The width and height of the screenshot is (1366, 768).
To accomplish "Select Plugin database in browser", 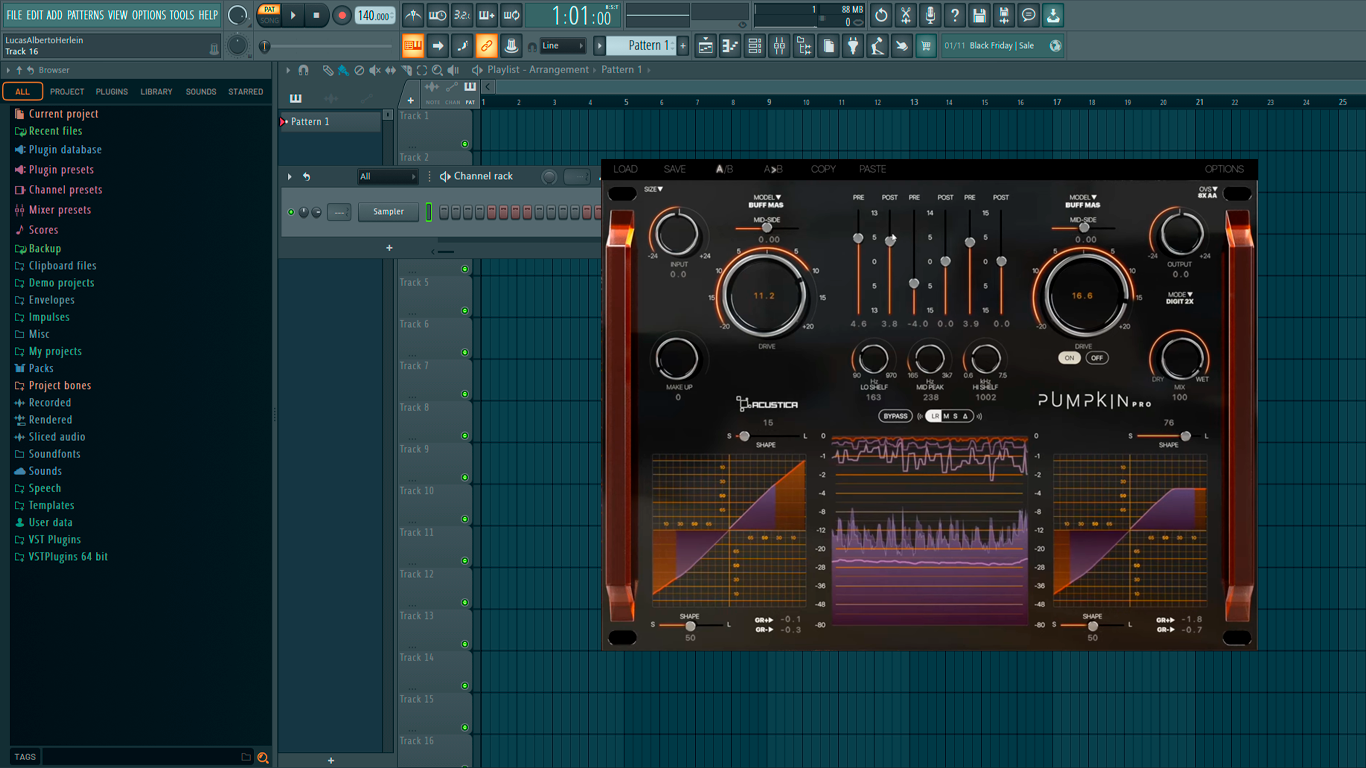I will (x=65, y=150).
